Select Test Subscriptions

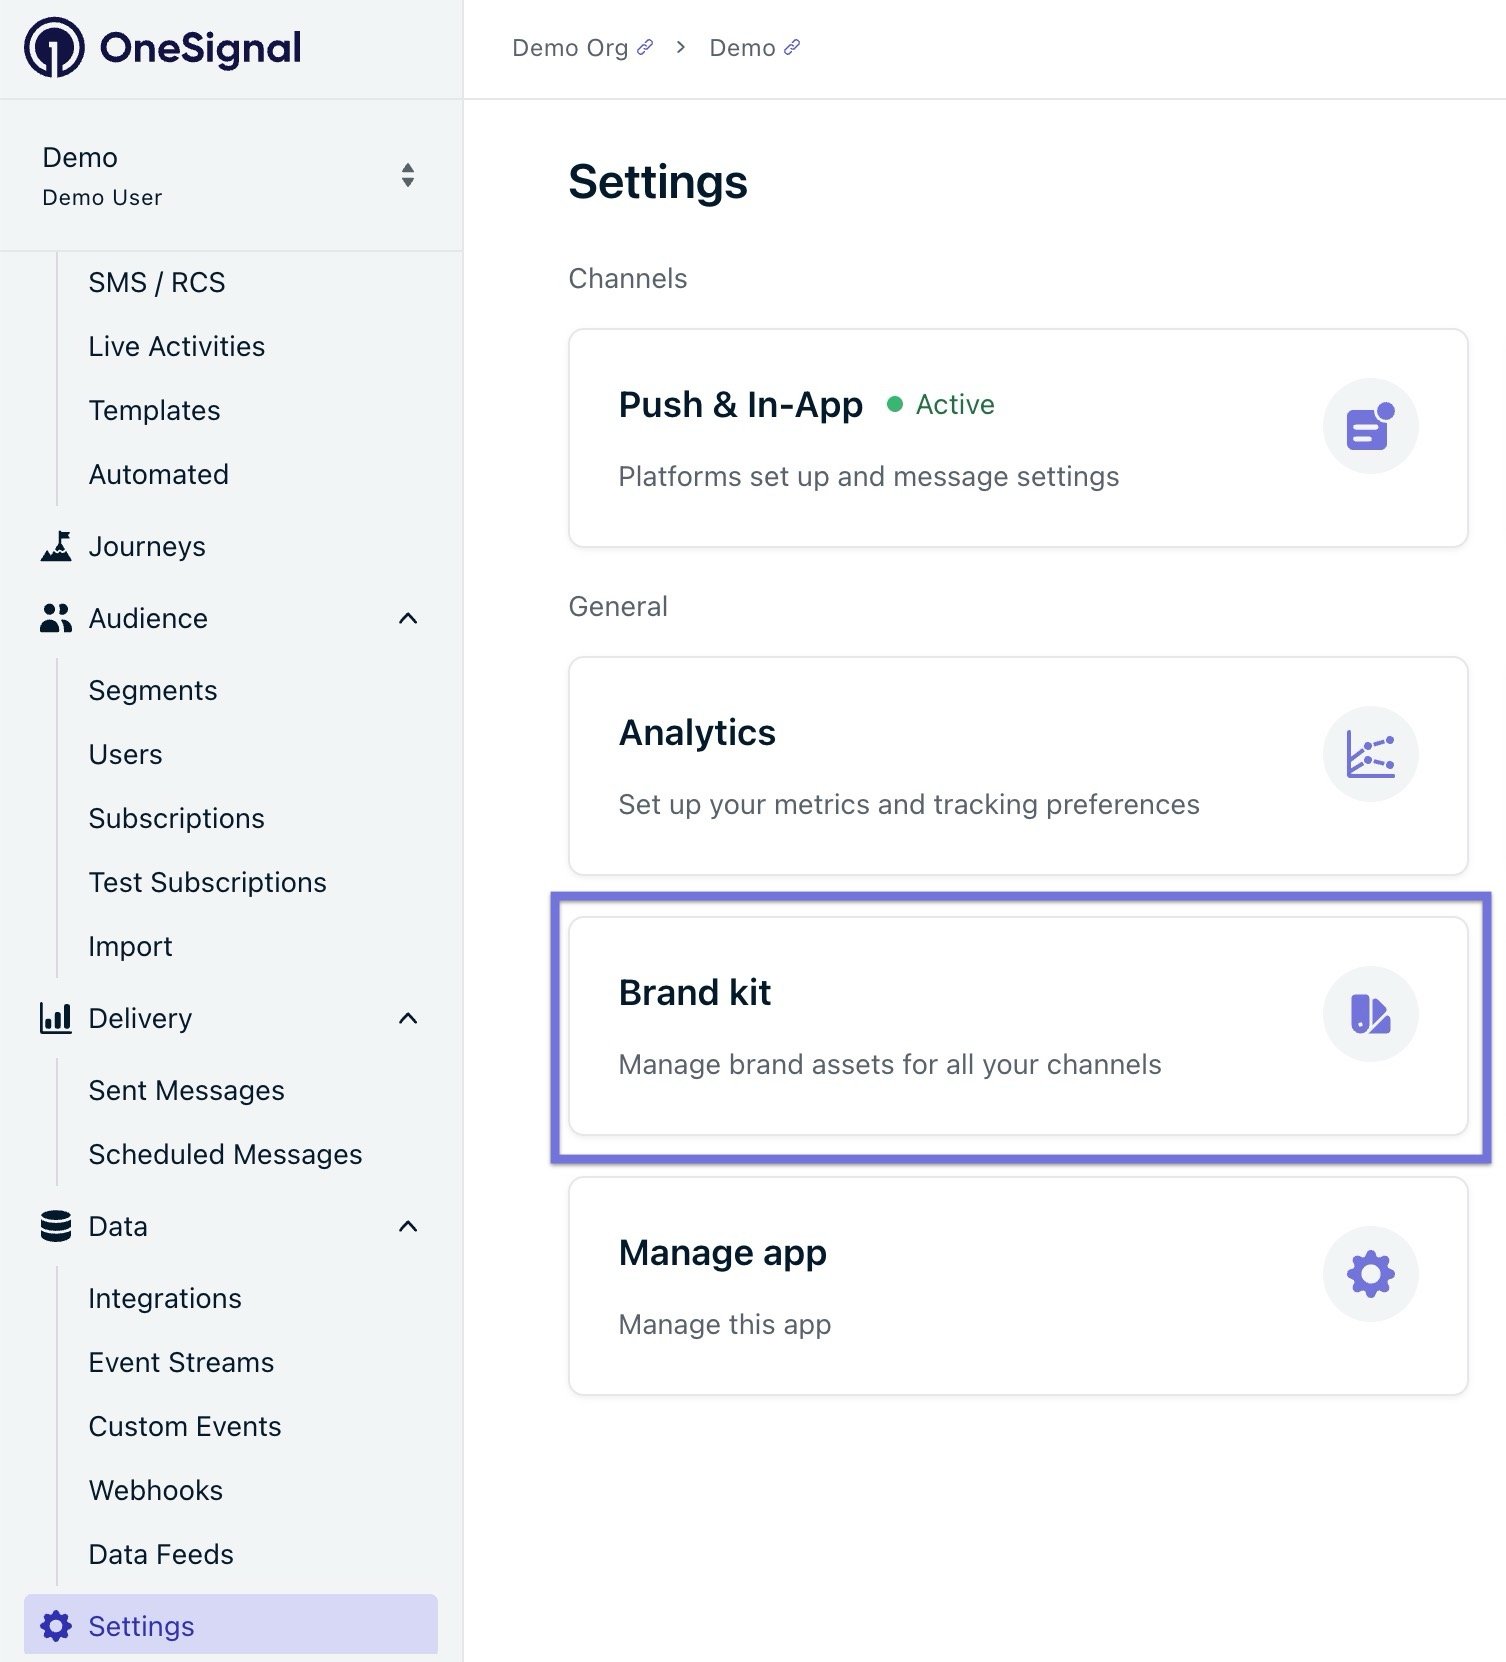point(208,882)
